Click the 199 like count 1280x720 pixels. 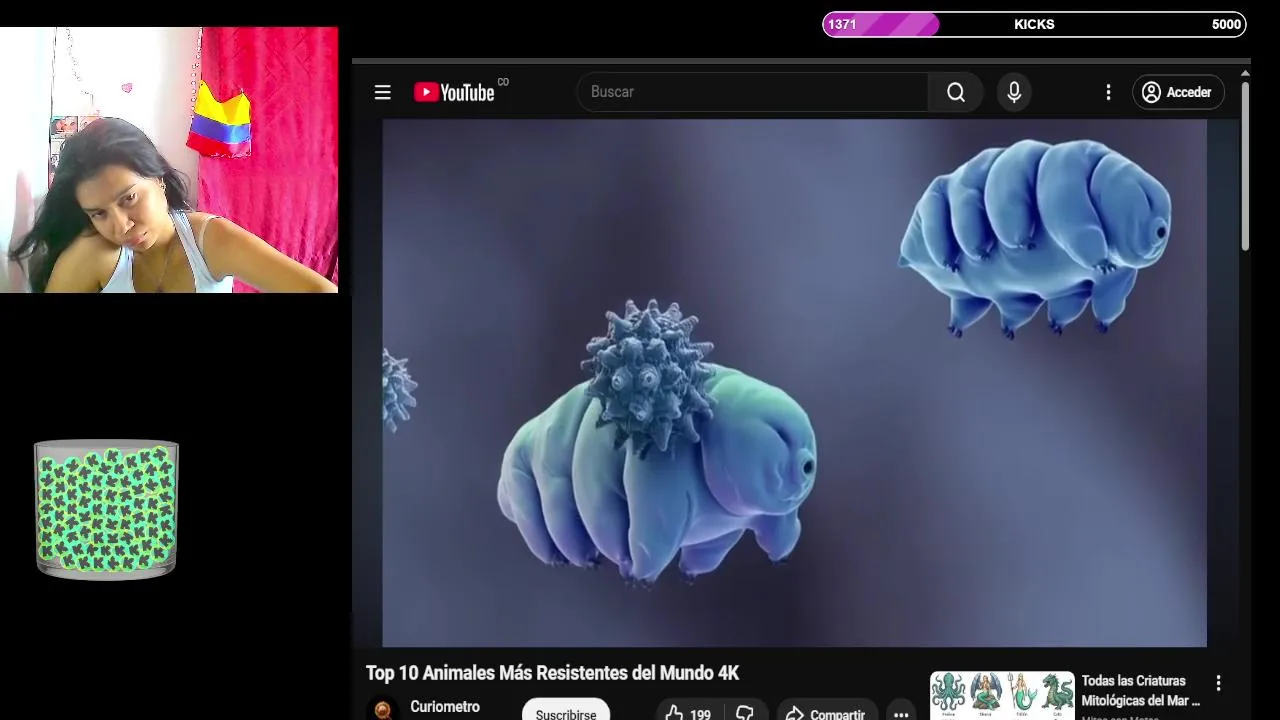[700, 714]
